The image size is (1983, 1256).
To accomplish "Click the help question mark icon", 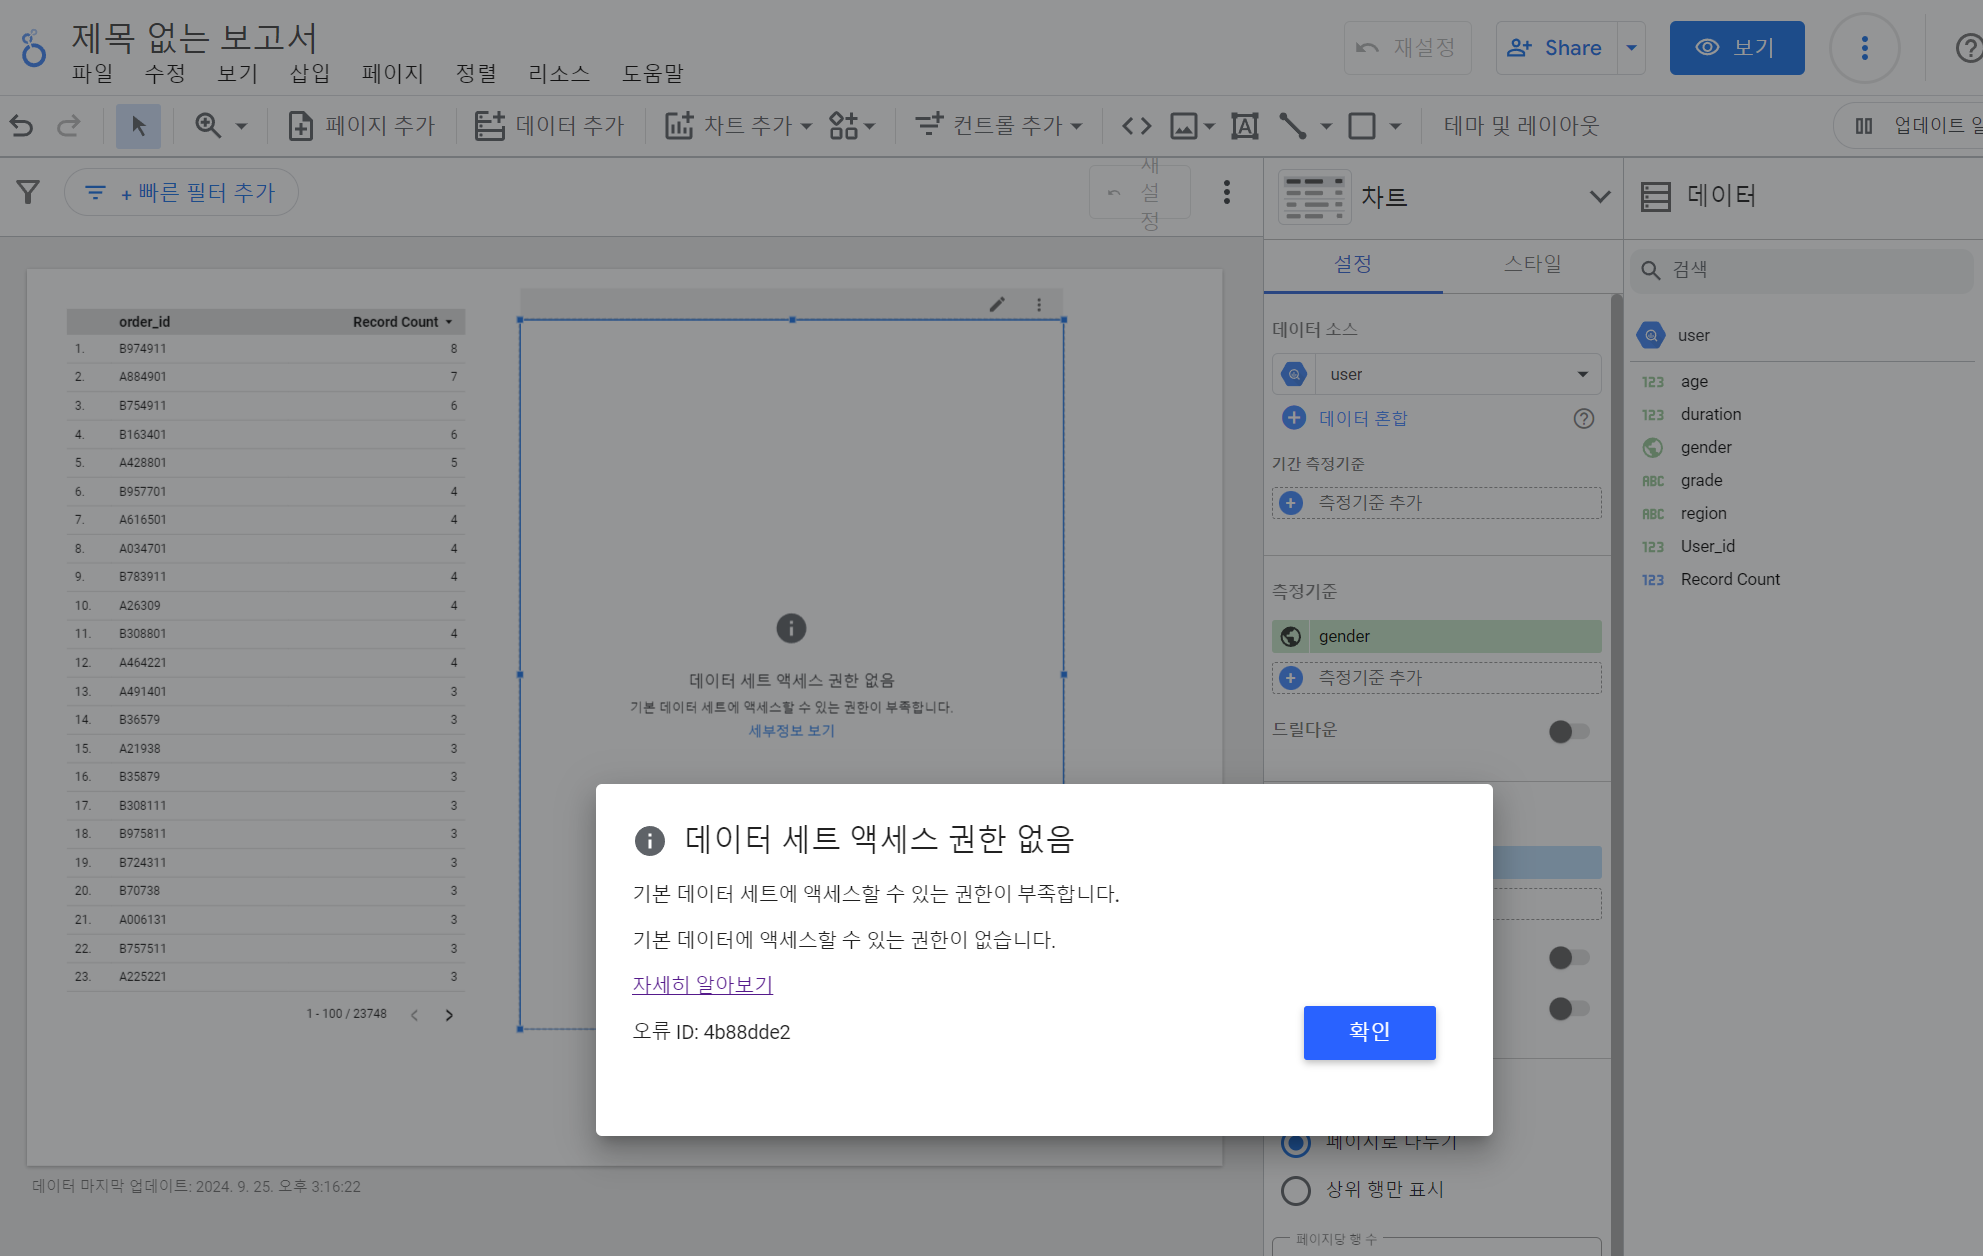I will pos(1969,48).
